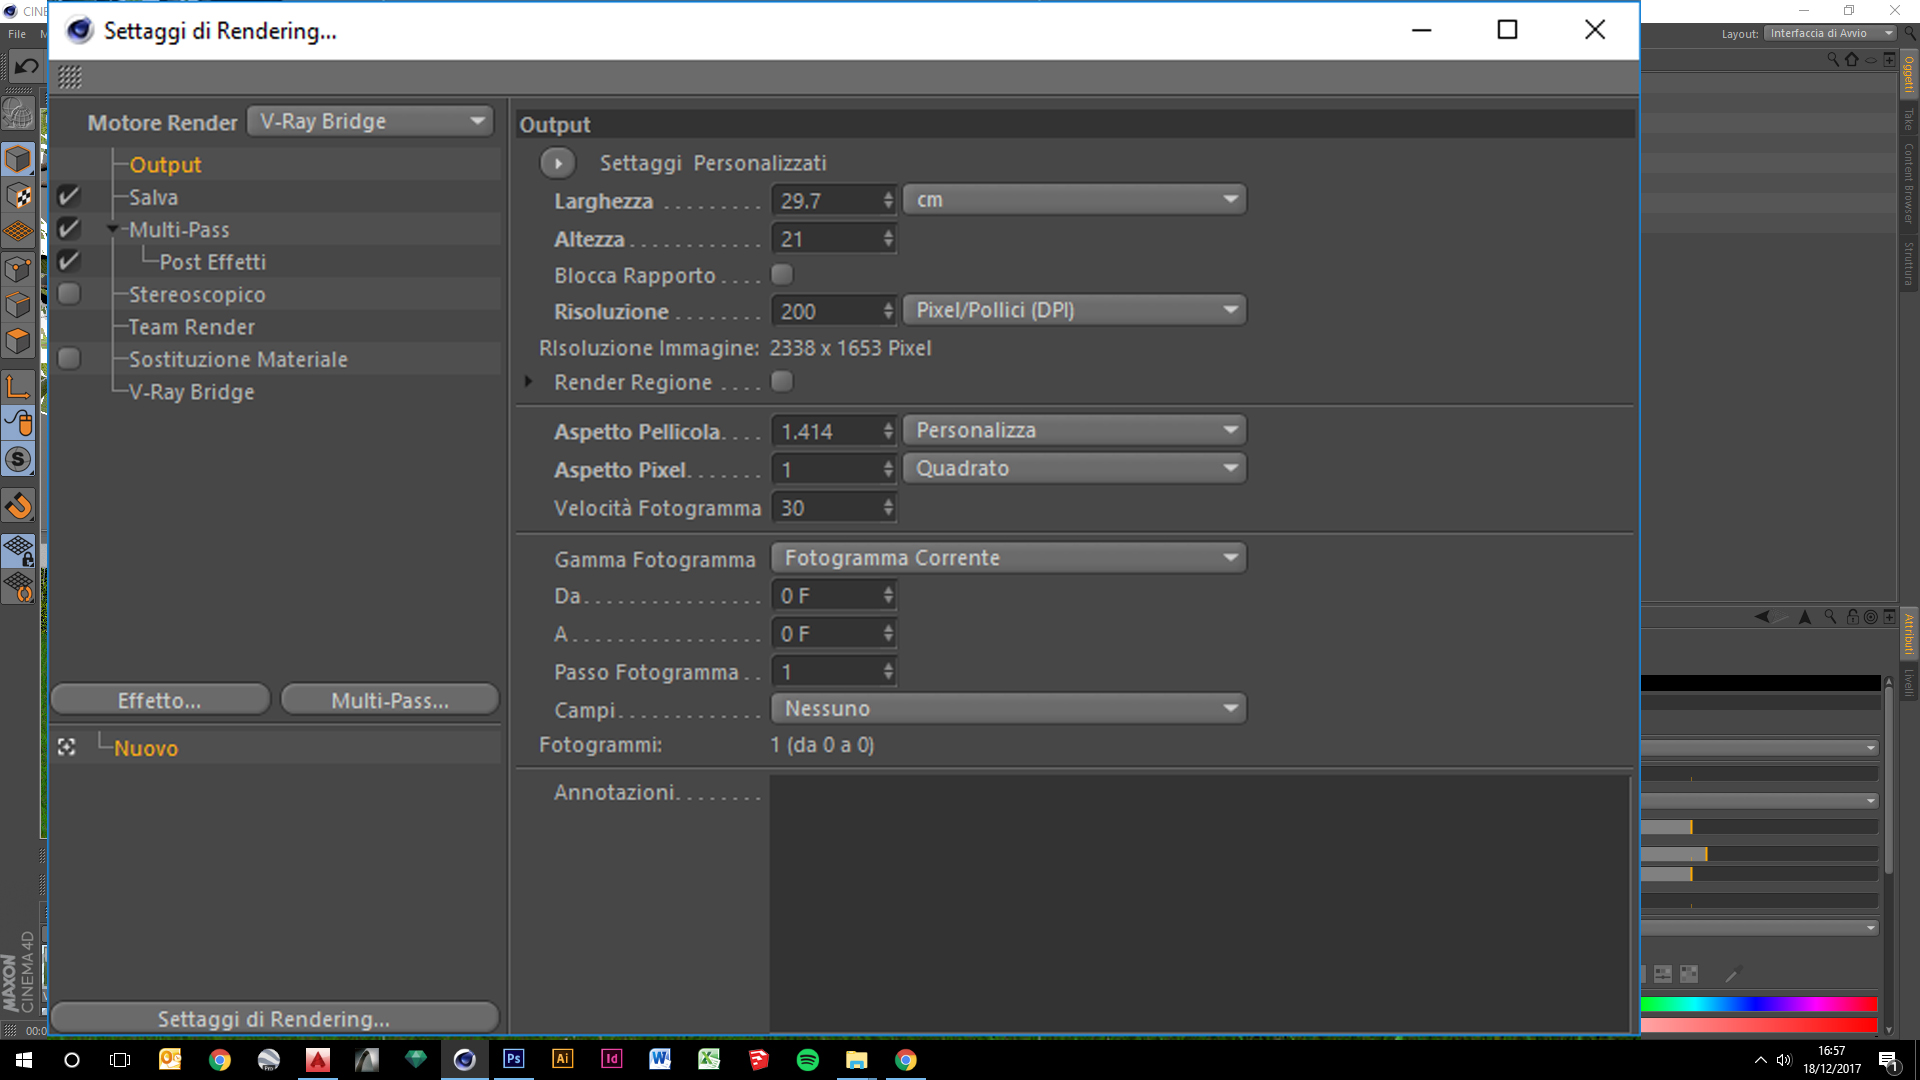Click the InDesign taskbar icon
The image size is (1920, 1080).
click(611, 1059)
